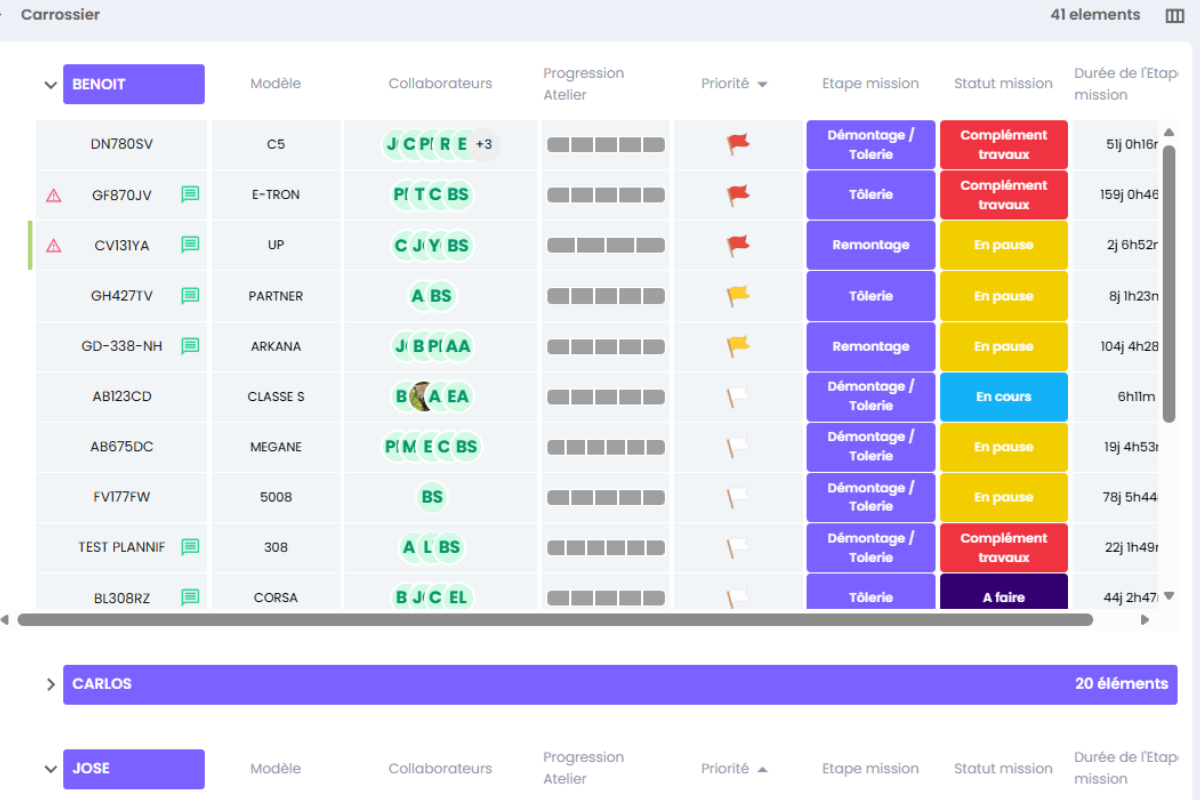Click the En cours status for AB123CD
This screenshot has height=800, width=1200.
[1004, 397]
